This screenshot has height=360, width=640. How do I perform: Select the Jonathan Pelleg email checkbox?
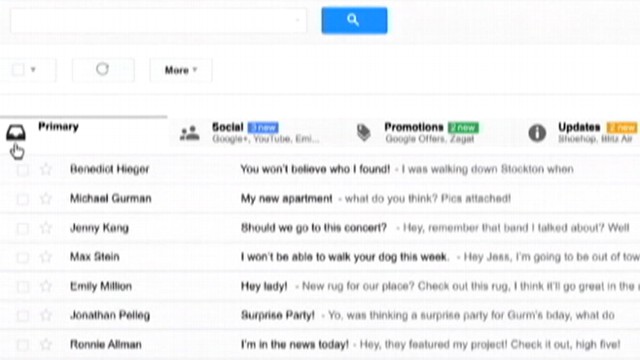pyautogui.click(x=23, y=316)
